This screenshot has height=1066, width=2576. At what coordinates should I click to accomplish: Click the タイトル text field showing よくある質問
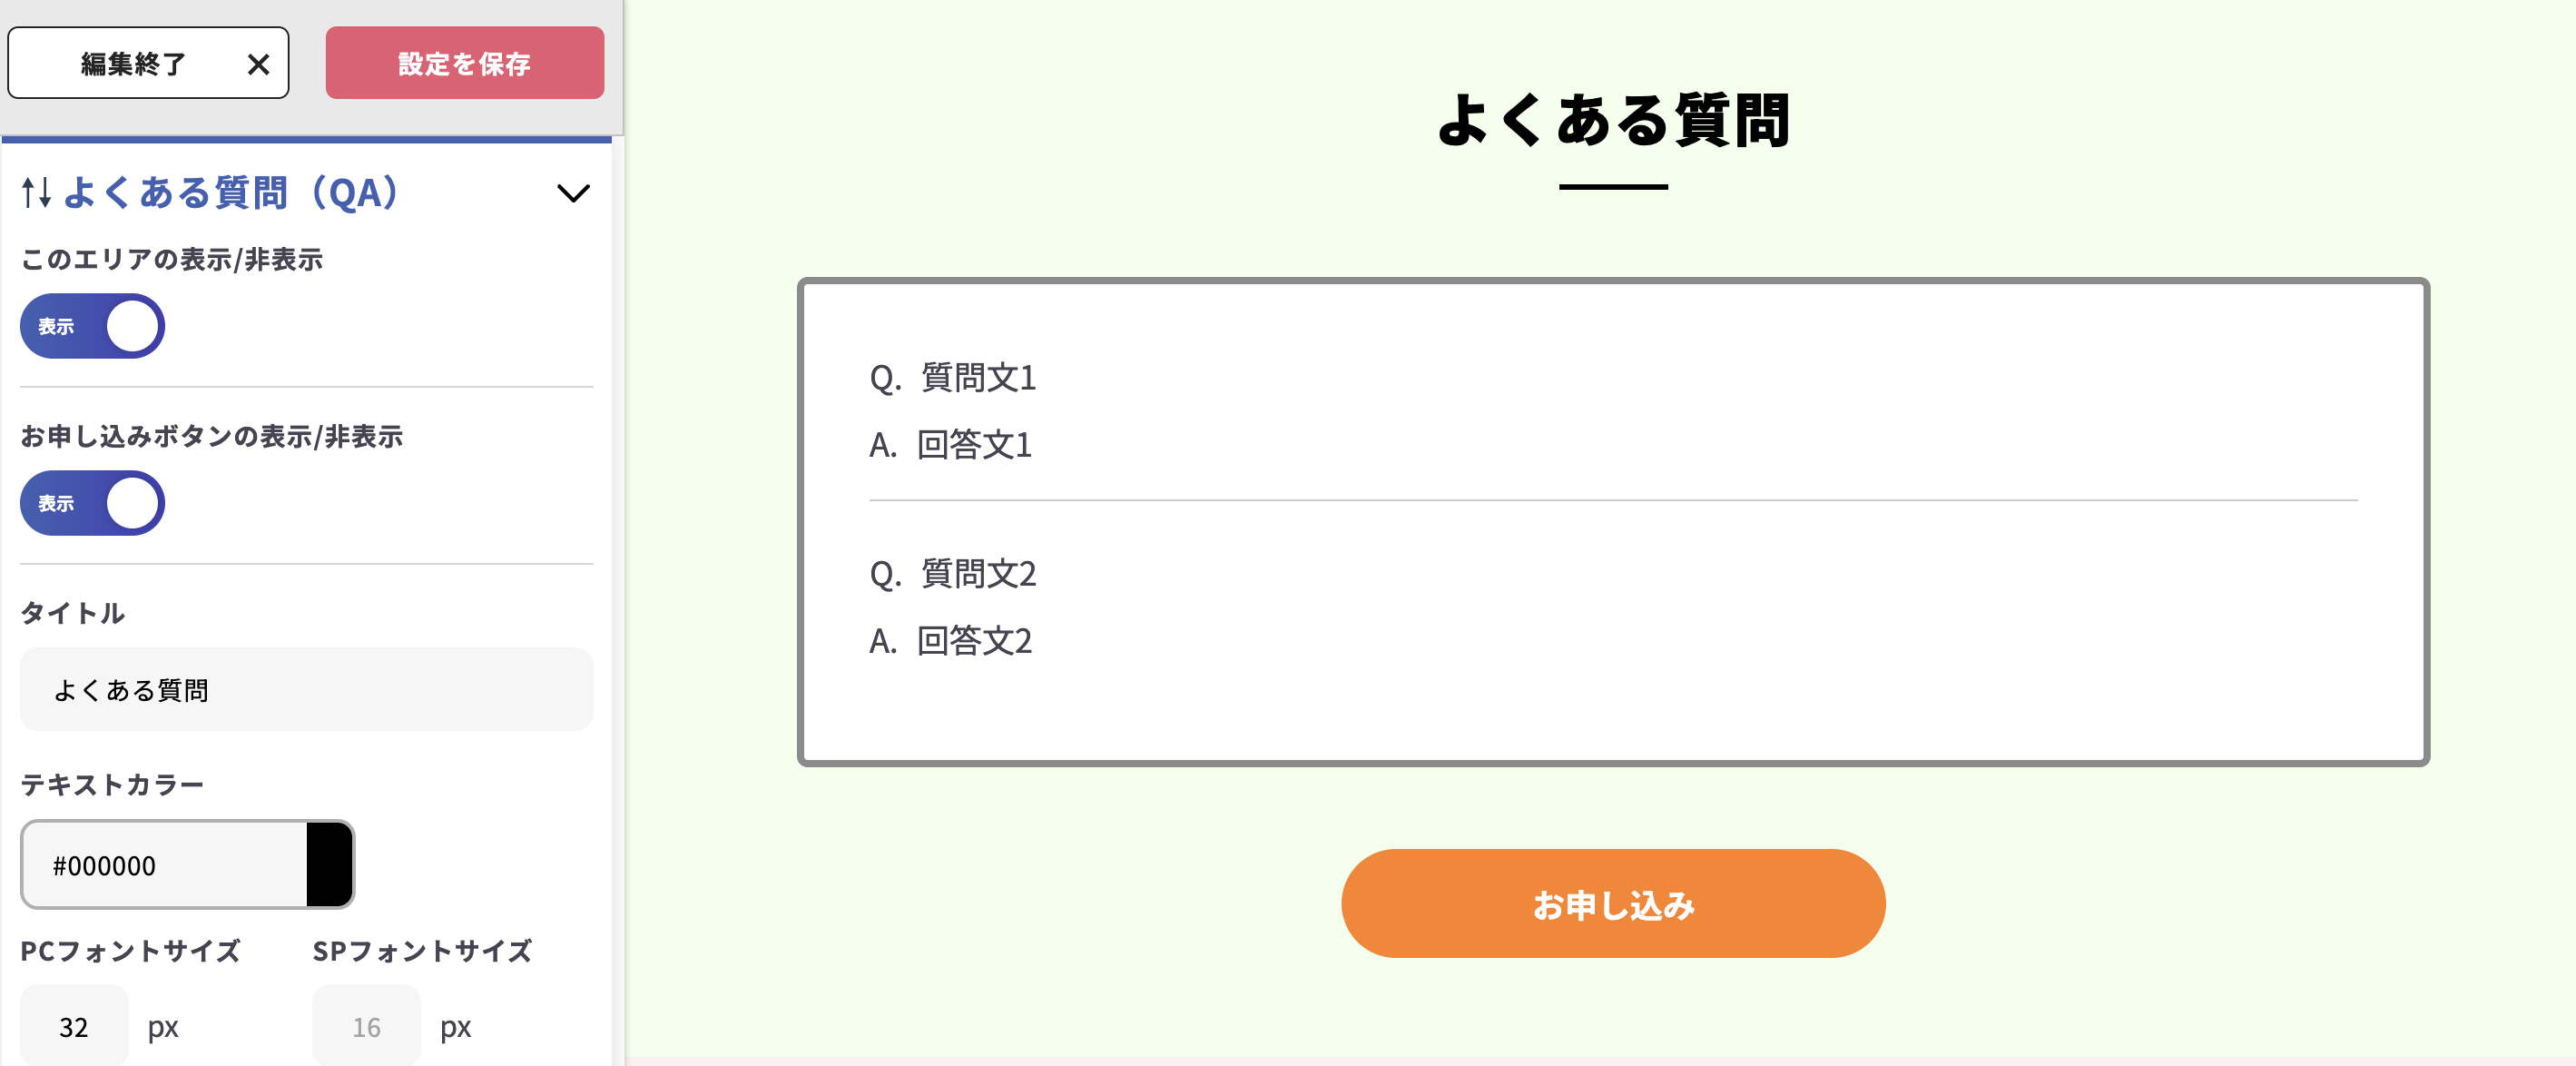(305, 689)
